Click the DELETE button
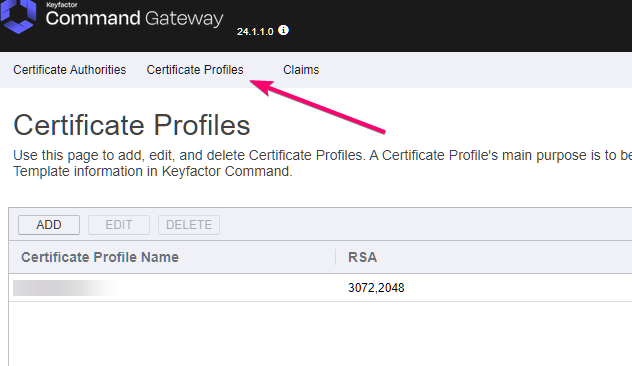 [189, 225]
